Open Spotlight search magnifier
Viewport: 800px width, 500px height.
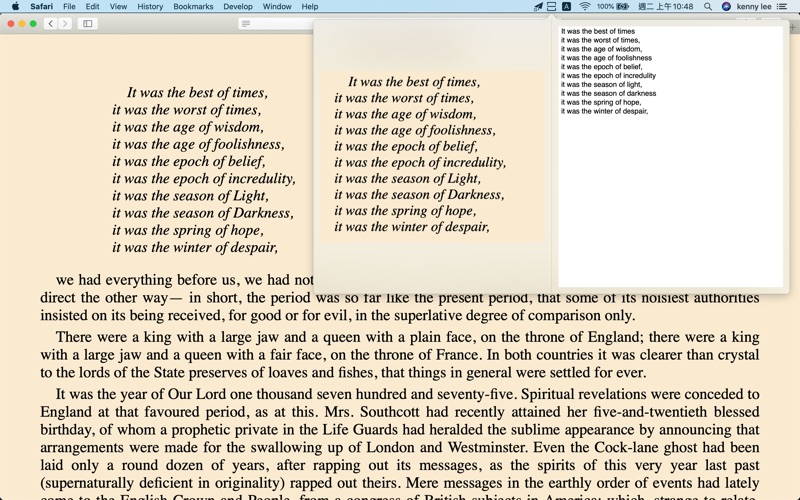point(708,7)
